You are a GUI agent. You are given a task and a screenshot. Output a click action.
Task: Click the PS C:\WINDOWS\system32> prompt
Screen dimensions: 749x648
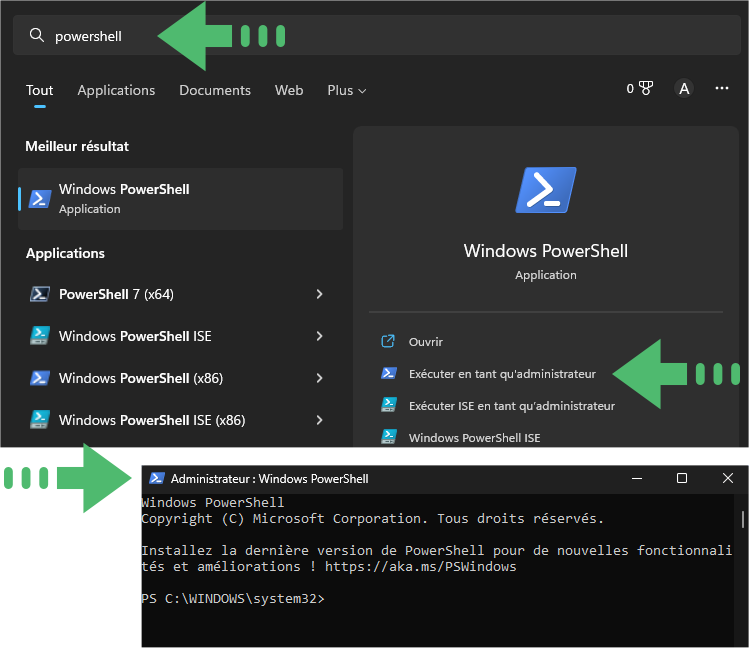click(233, 599)
